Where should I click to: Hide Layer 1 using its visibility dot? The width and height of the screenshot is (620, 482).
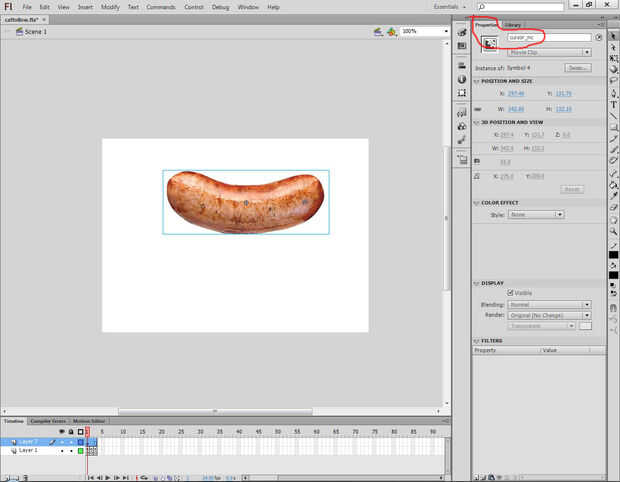(x=62, y=450)
